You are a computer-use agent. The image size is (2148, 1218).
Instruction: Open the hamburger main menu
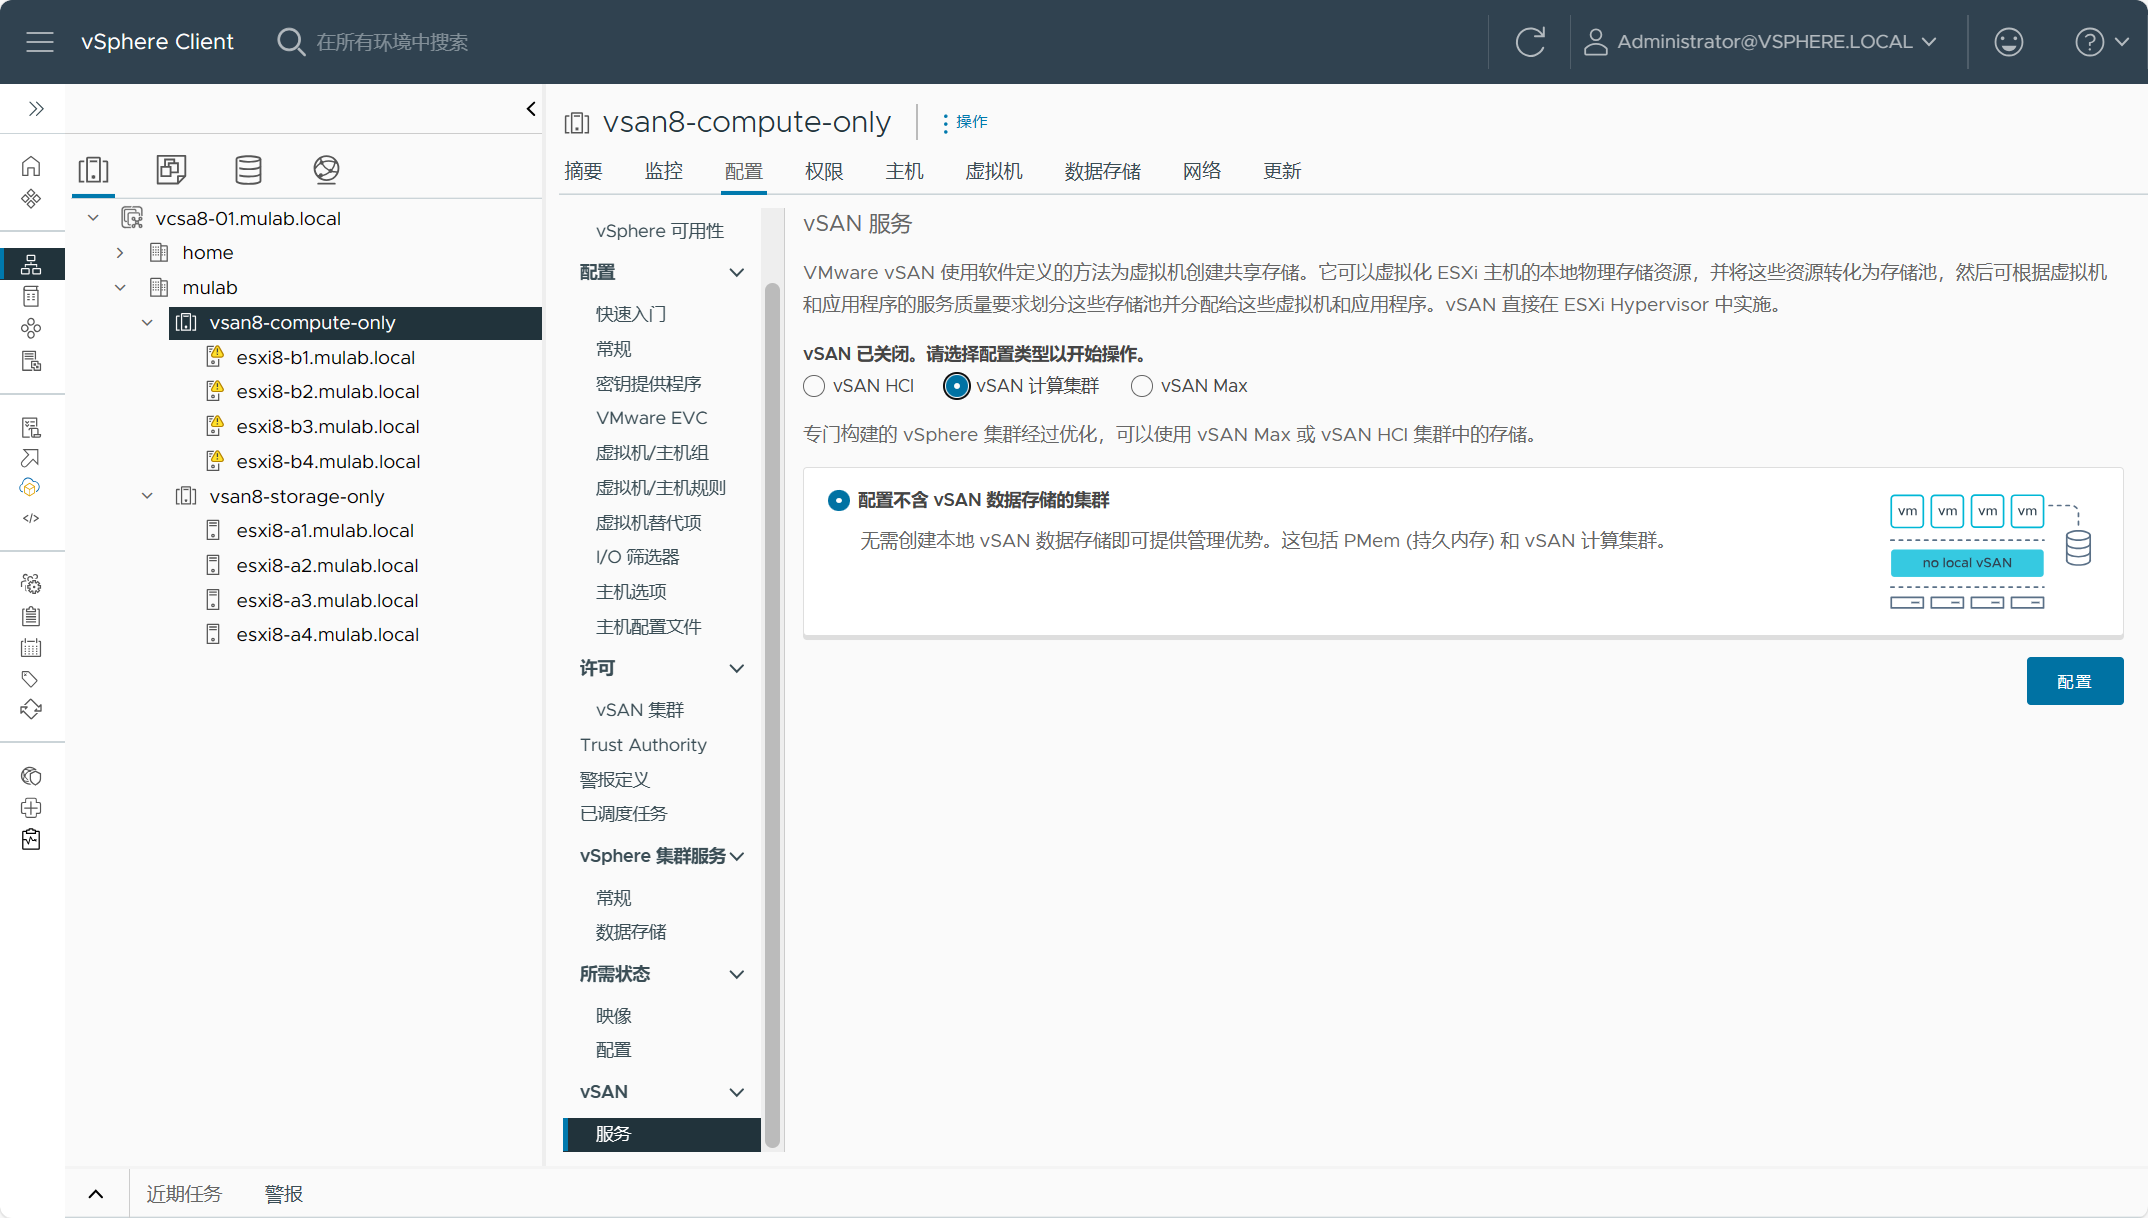point(40,42)
